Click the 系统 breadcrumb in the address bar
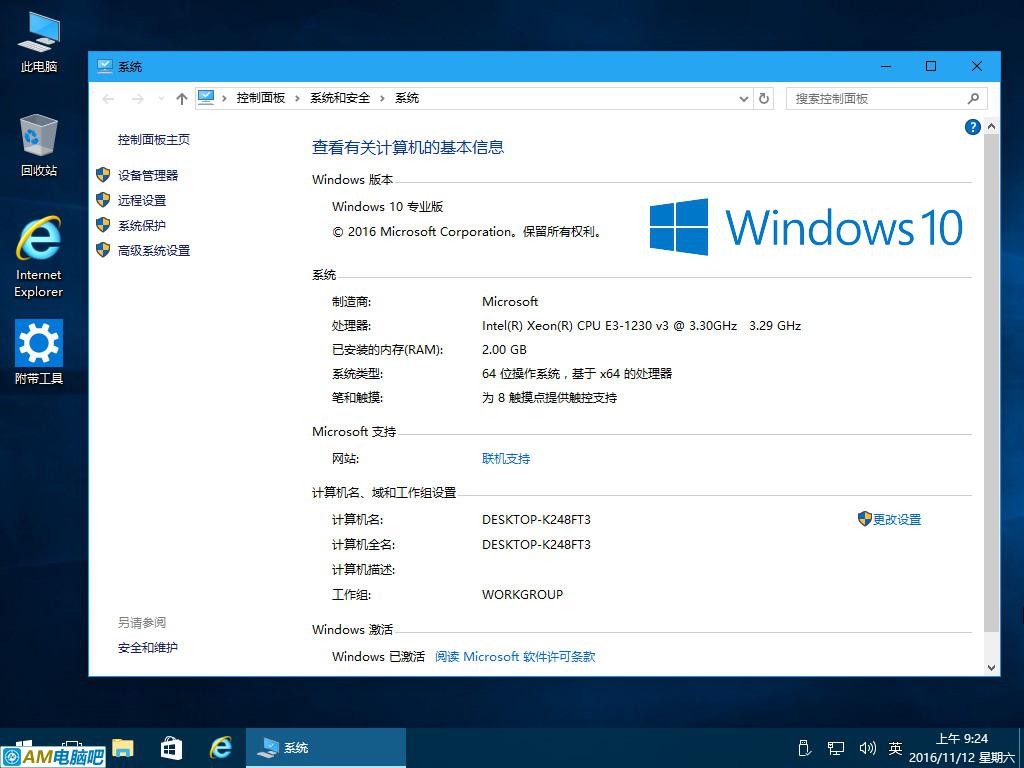Viewport: 1024px width, 768px height. [x=407, y=98]
